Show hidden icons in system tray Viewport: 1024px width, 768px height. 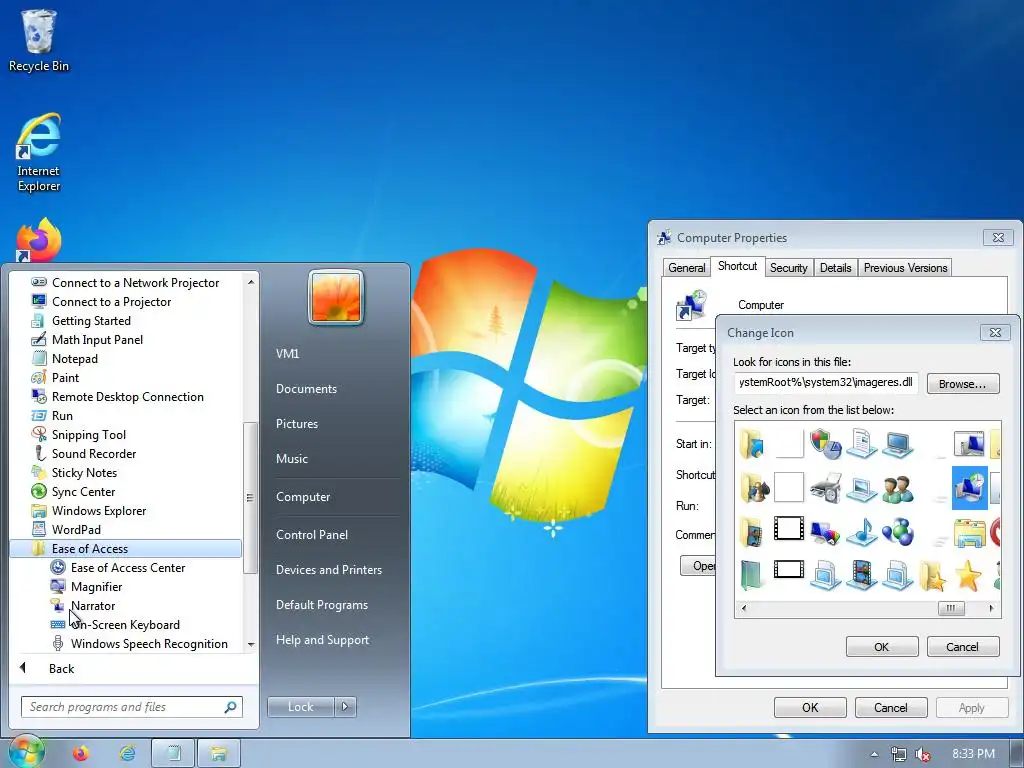click(x=874, y=754)
